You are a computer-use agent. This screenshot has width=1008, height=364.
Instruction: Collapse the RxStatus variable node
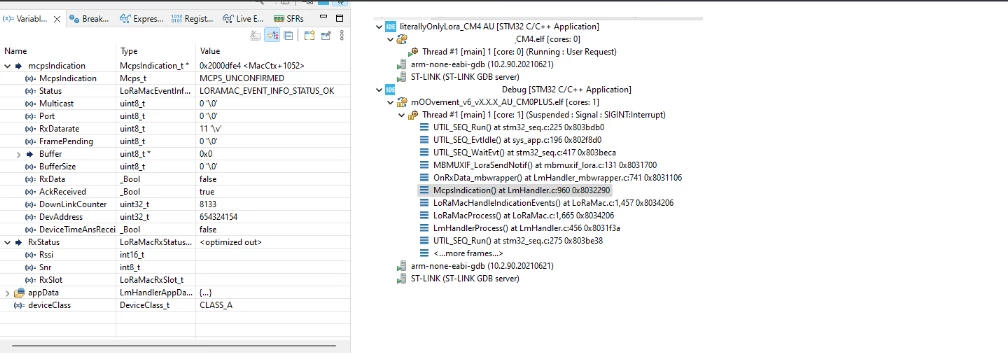tap(8, 242)
